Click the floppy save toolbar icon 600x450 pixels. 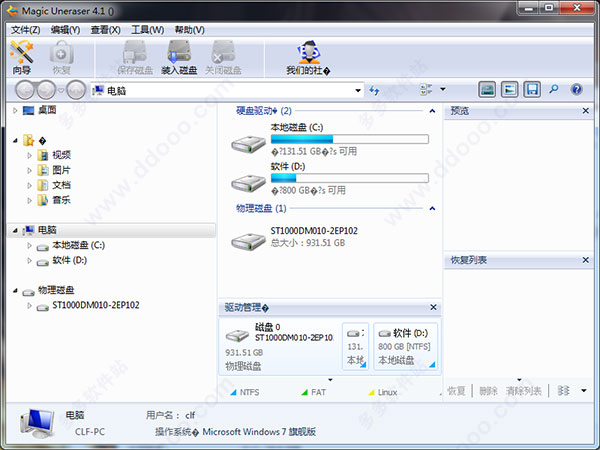coord(532,90)
